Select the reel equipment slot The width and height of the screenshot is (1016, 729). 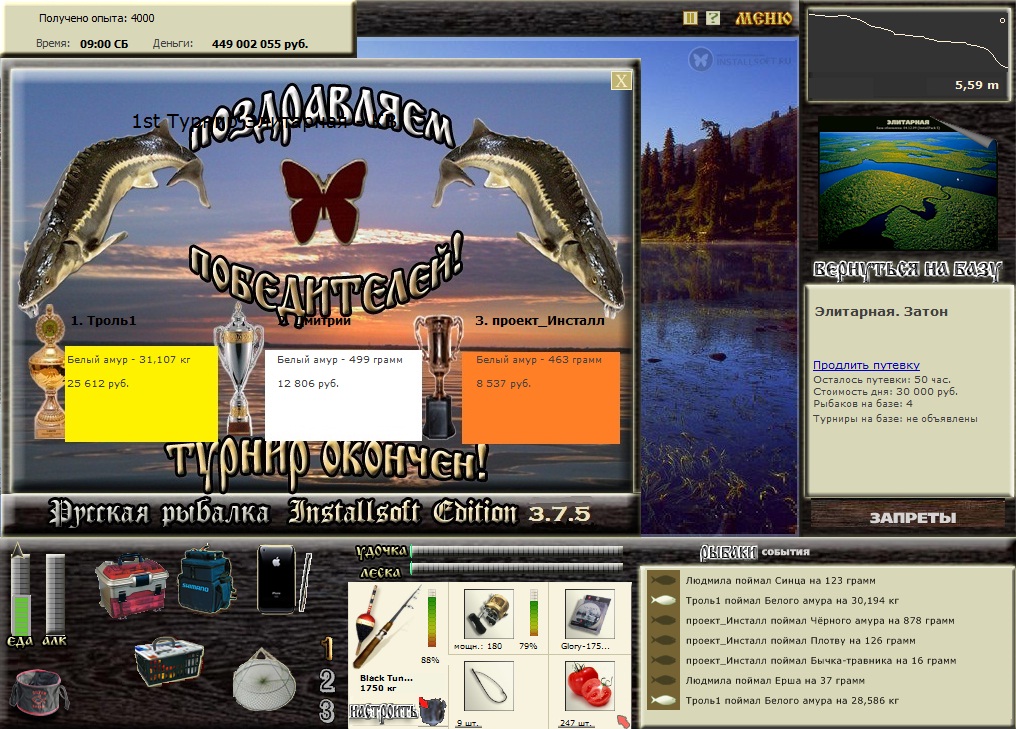pos(489,614)
